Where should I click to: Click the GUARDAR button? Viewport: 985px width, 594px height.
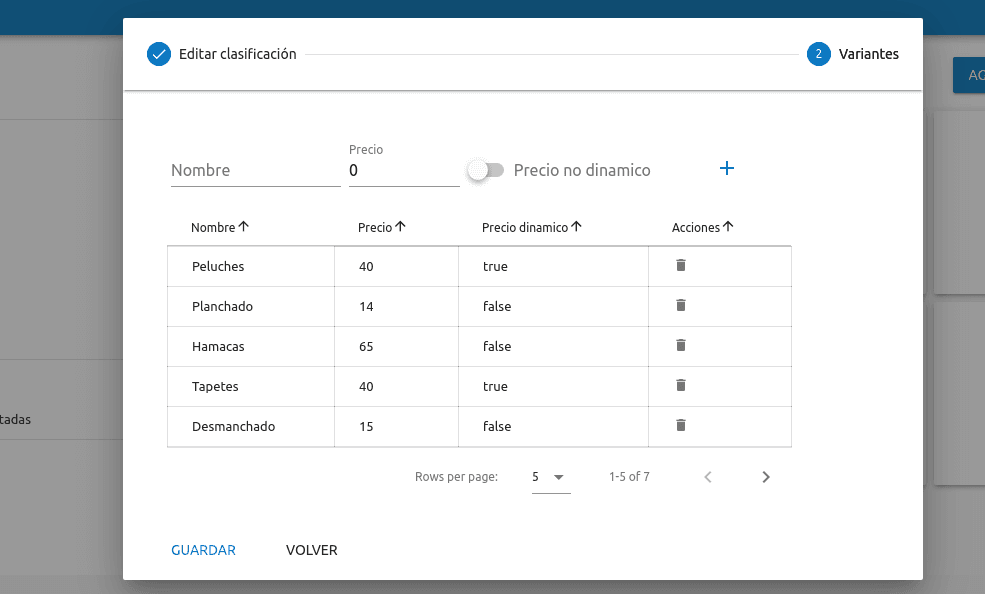point(204,550)
